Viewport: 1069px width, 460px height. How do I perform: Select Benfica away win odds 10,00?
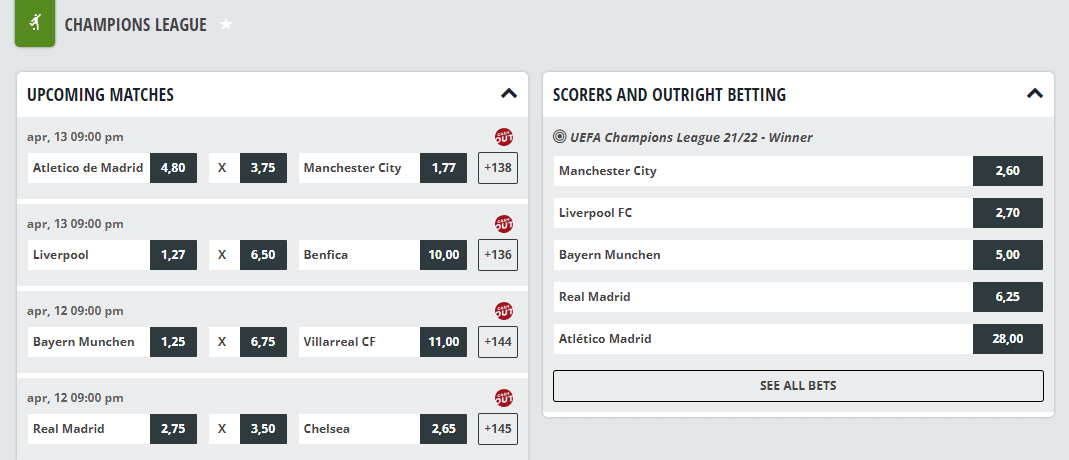[443, 255]
